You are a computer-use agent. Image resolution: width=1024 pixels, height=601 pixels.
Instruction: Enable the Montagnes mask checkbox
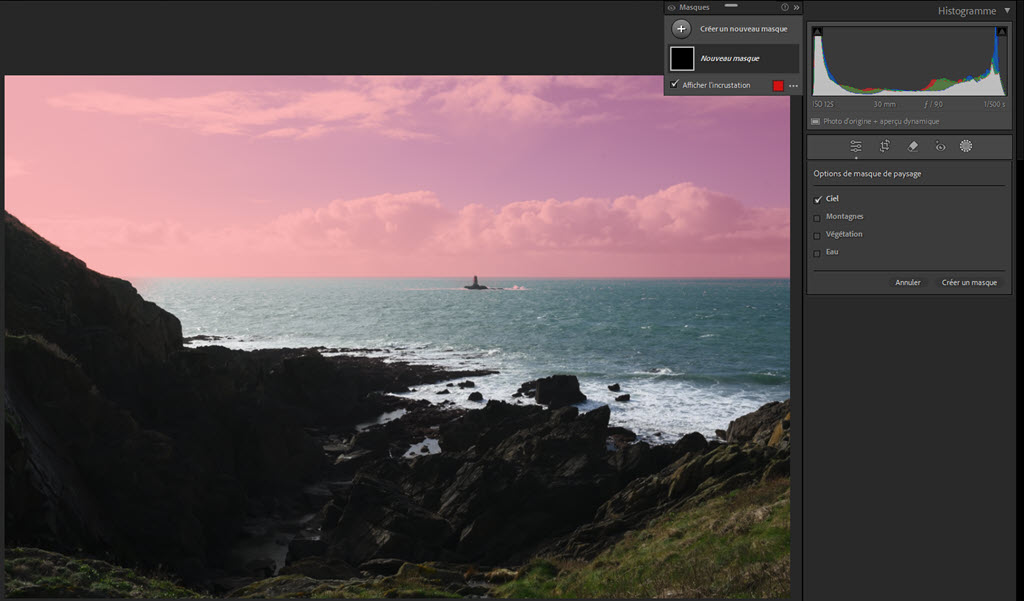pyautogui.click(x=817, y=217)
